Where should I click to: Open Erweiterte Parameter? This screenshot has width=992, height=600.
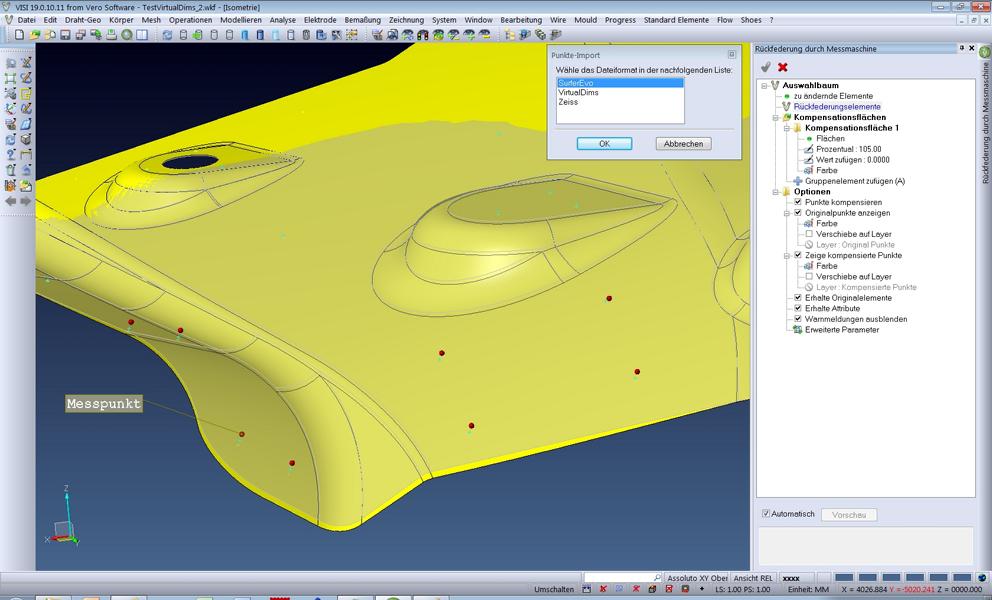841,330
